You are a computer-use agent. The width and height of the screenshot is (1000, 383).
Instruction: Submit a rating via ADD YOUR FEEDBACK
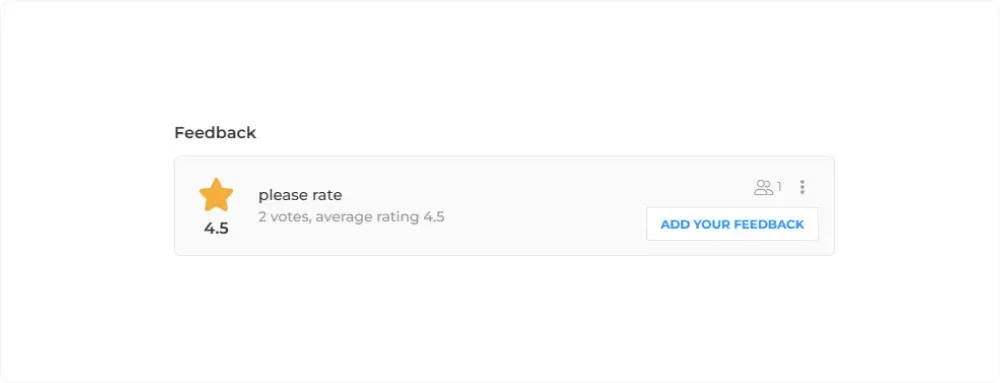click(732, 224)
